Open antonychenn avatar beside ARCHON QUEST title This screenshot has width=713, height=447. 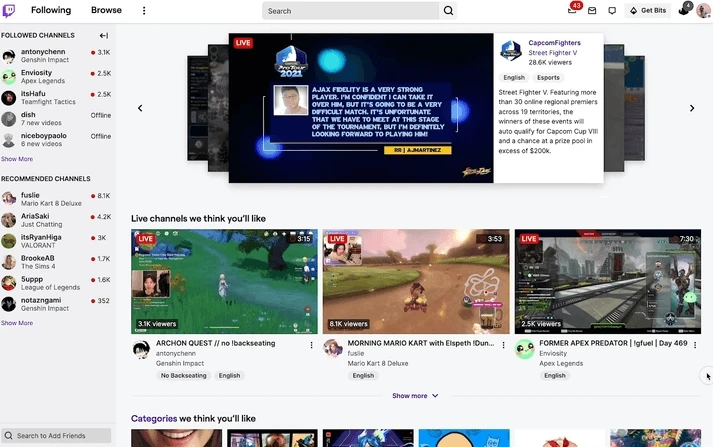click(x=141, y=349)
